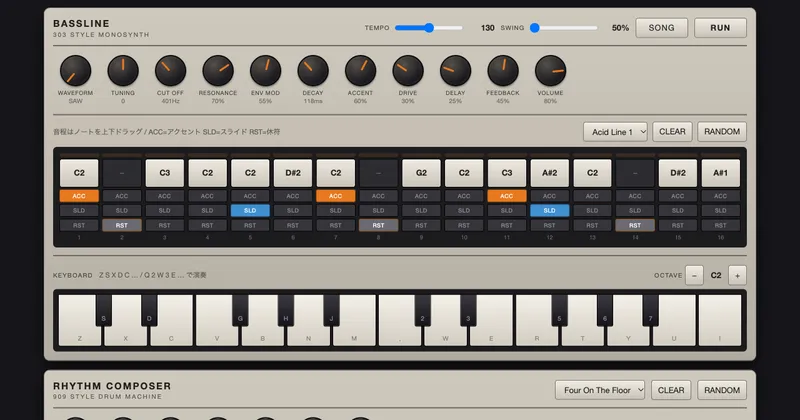Click the FEEDBACK knob
Screen dimensions: 800x420
pyautogui.click(x=503, y=71)
